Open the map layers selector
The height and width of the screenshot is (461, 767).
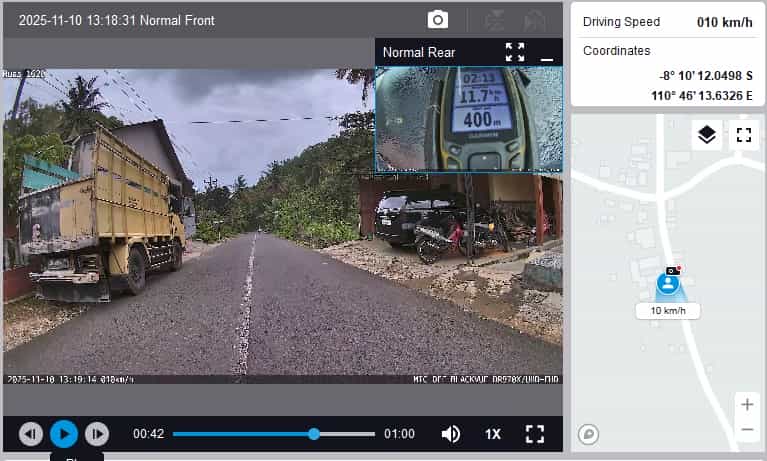pos(707,135)
